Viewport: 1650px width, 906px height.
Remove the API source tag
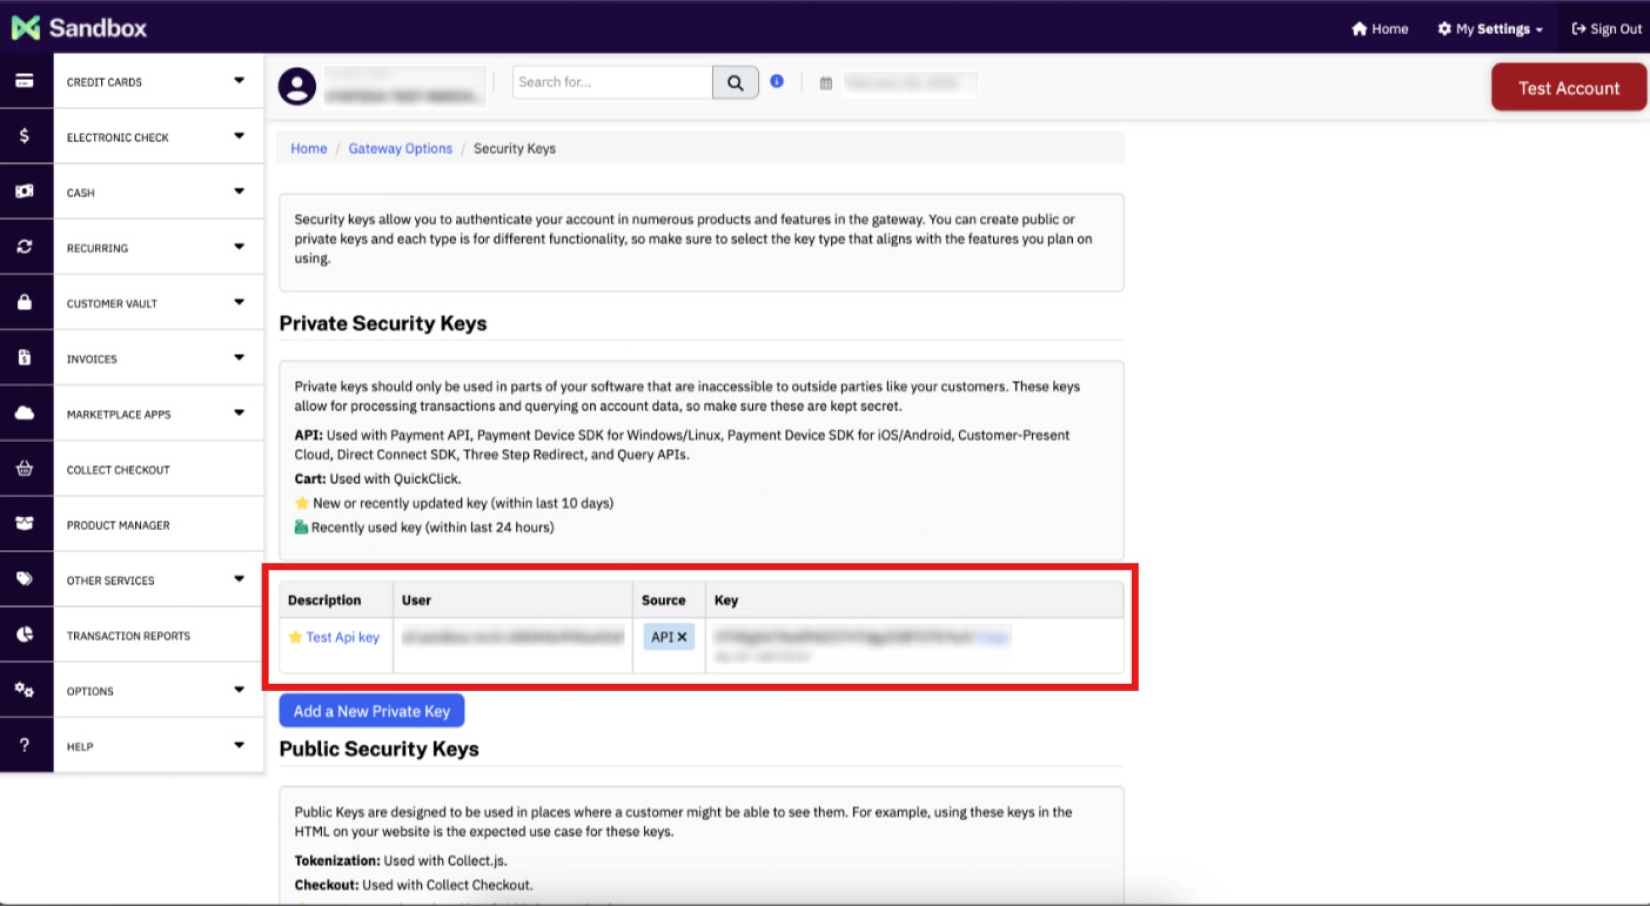click(x=682, y=637)
